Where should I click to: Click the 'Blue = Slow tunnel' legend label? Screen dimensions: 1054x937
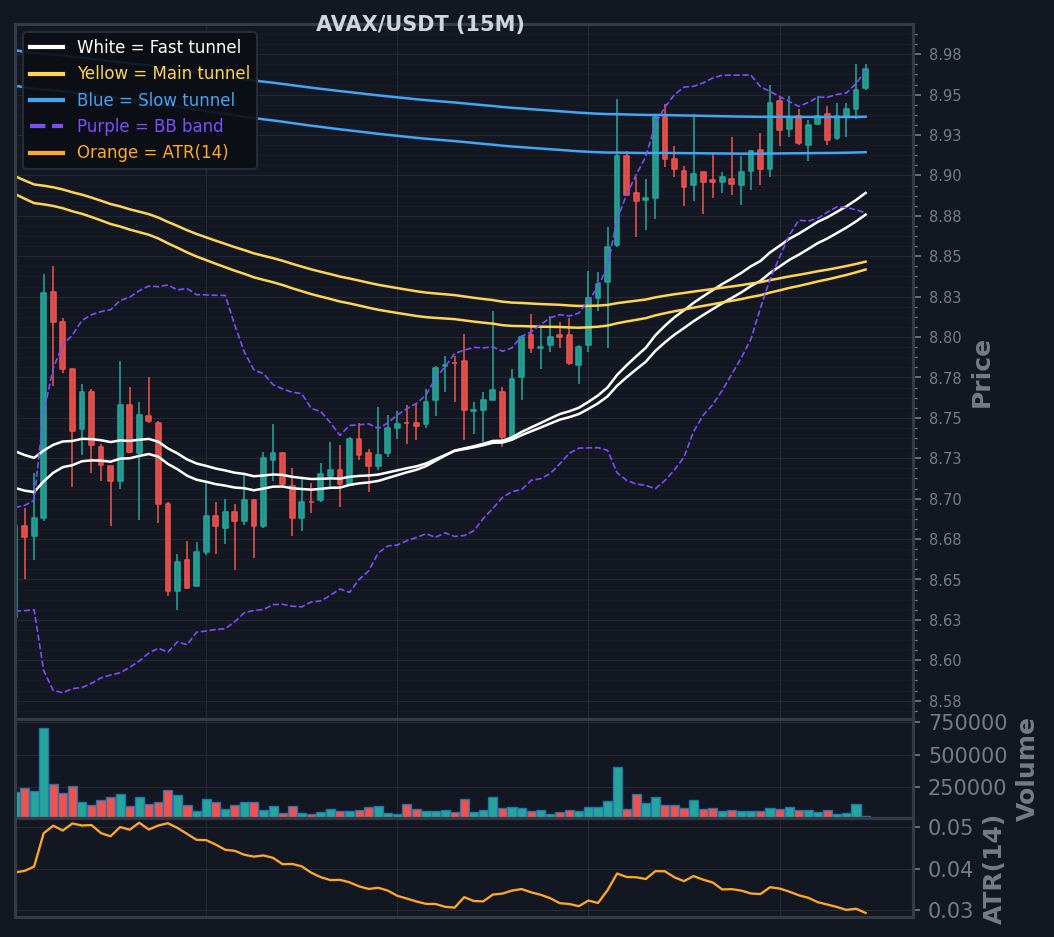pos(156,100)
